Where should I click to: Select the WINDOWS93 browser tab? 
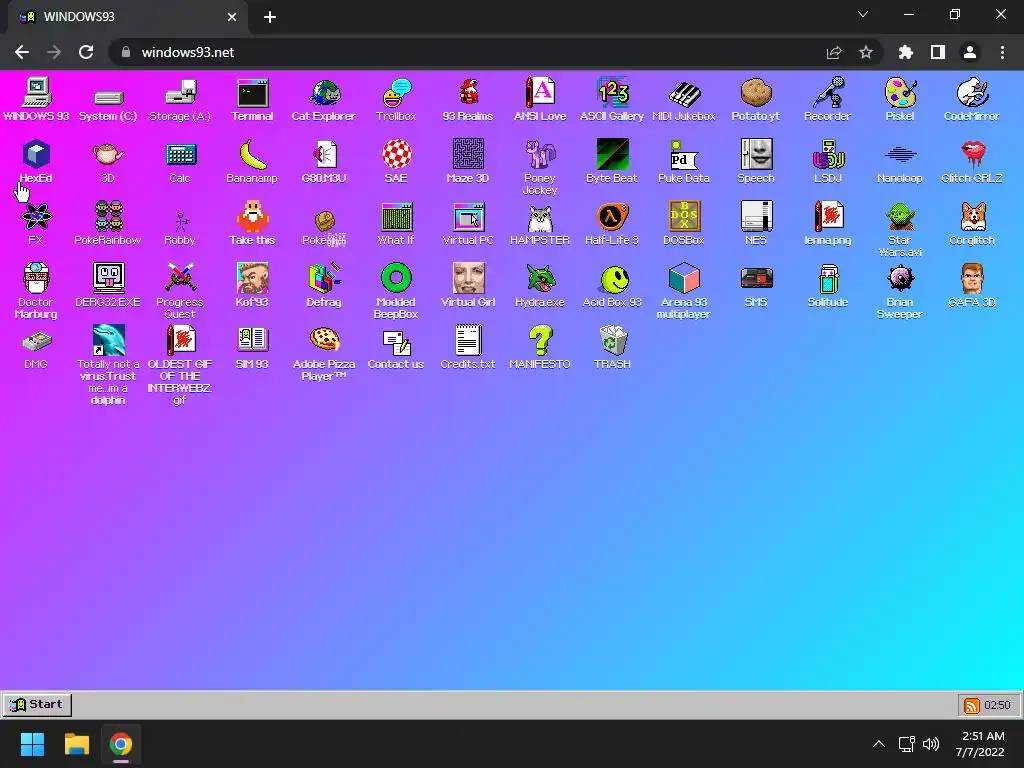[x=127, y=17]
